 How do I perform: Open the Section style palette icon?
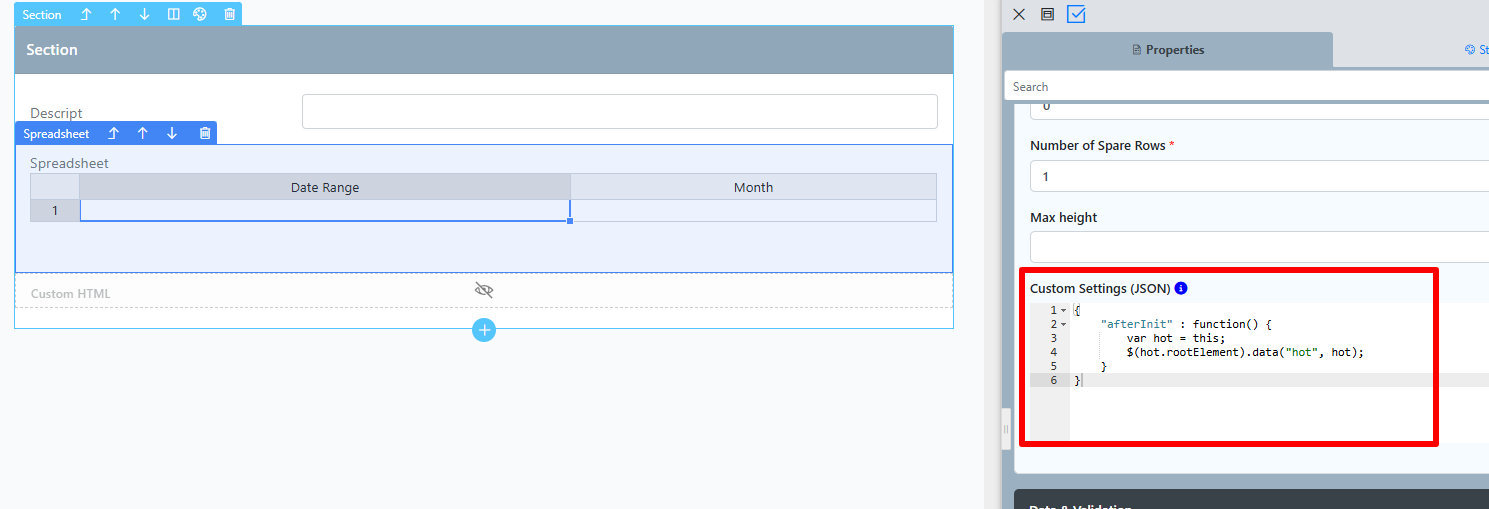[200, 15]
